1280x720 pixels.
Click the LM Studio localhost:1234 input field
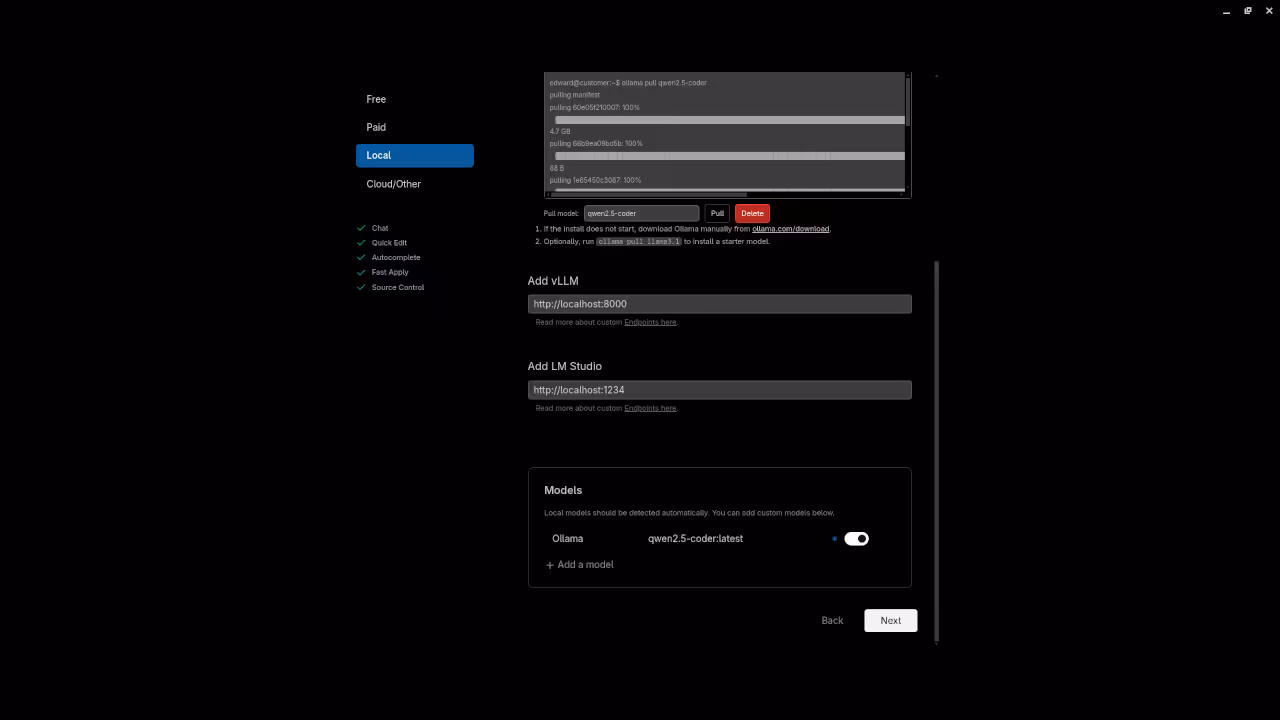click(719, 389)
